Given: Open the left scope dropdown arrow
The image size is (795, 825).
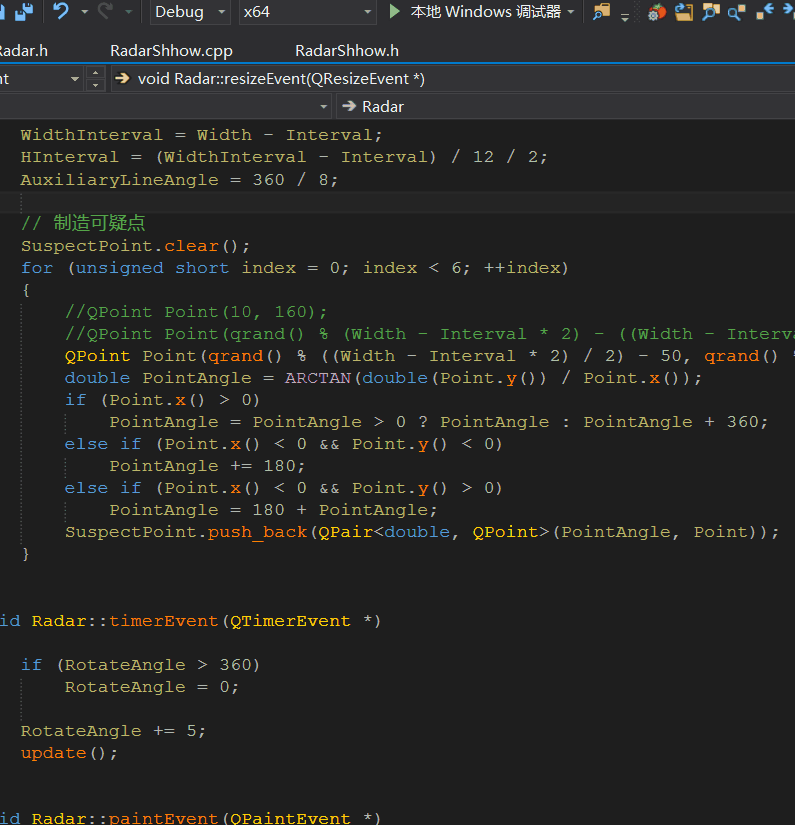Looking at the screenshot, I should coord(75,79).
